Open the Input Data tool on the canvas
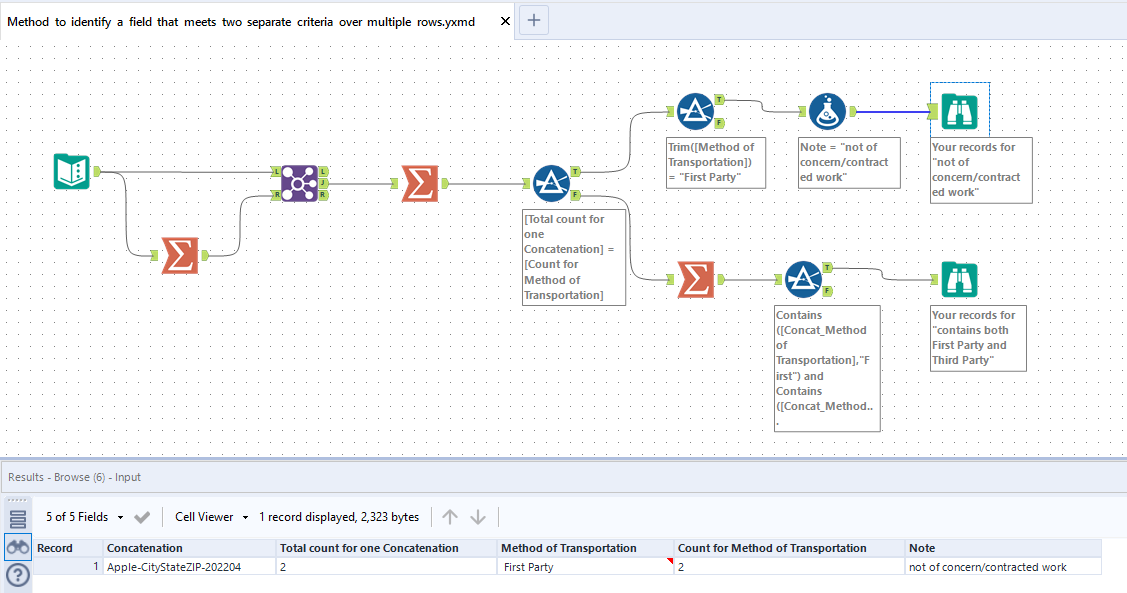Viewport: 1127px width, 593px height. [x=70, y=171]
